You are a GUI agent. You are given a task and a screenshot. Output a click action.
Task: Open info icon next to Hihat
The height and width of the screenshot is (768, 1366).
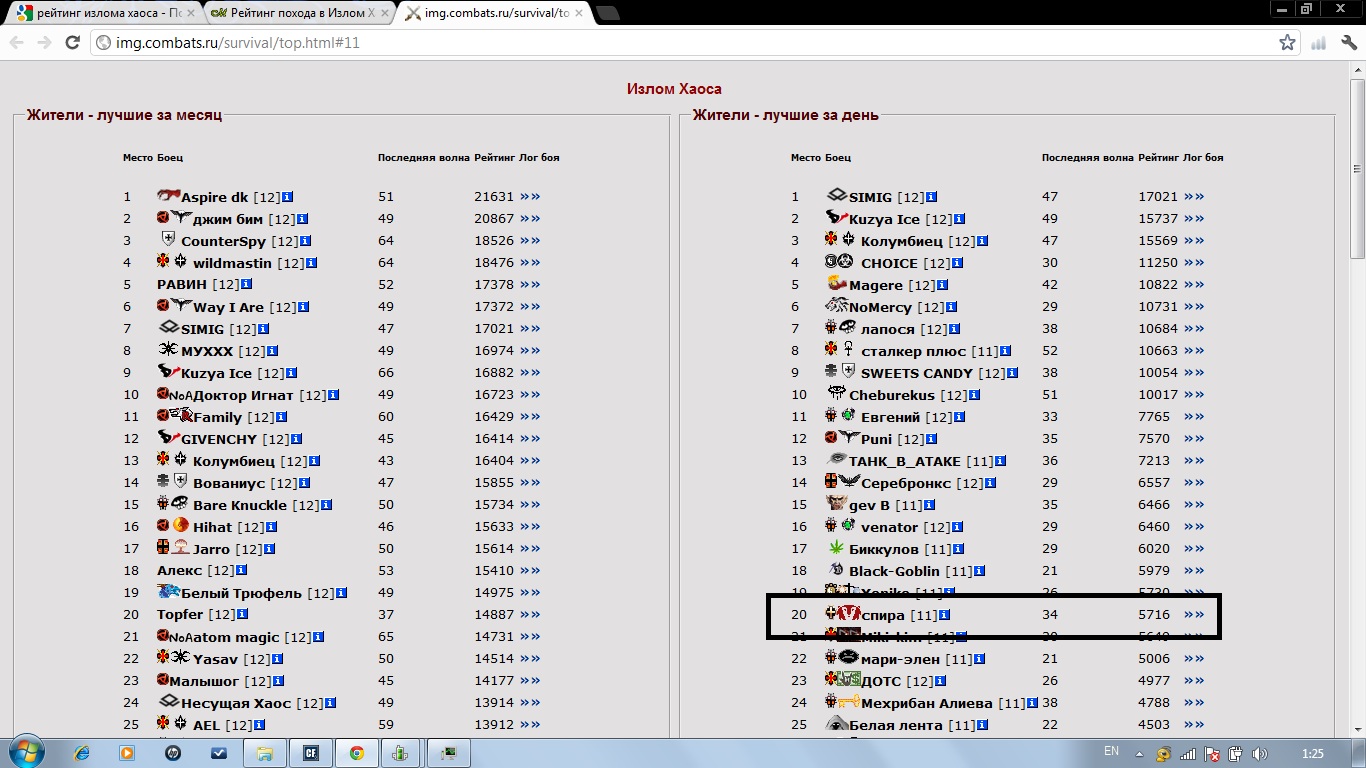point(271,527)
